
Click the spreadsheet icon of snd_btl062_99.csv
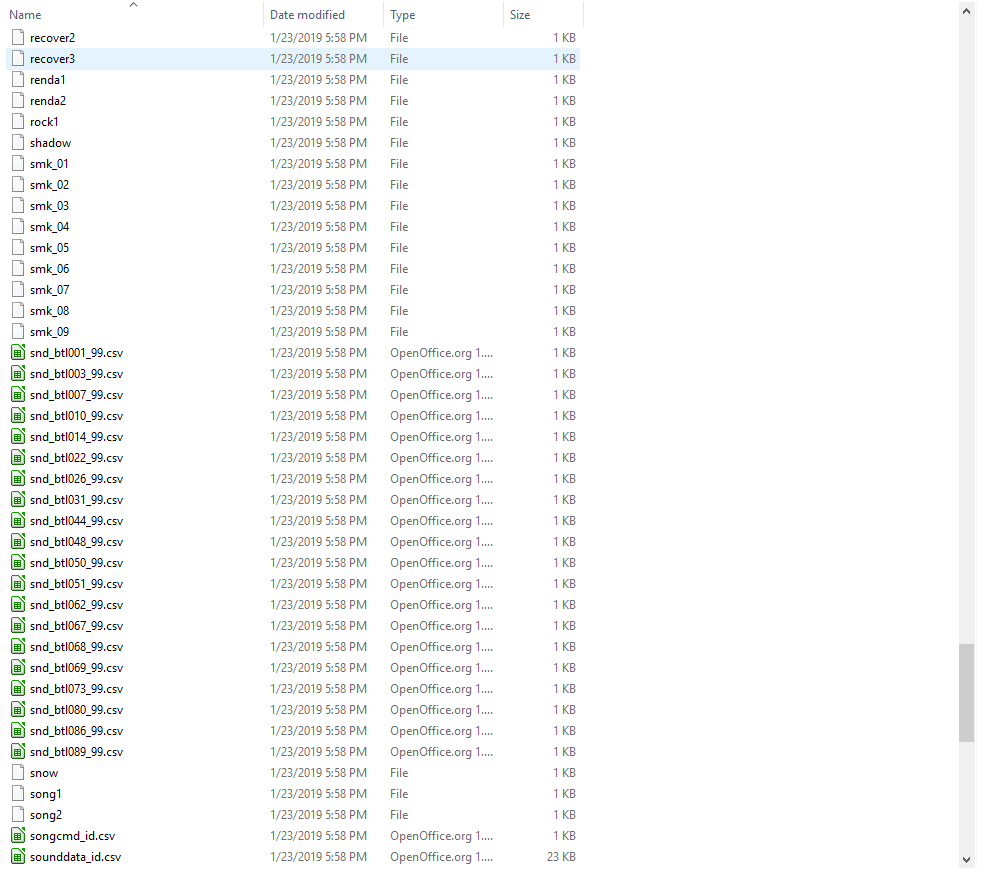(18, 605)
